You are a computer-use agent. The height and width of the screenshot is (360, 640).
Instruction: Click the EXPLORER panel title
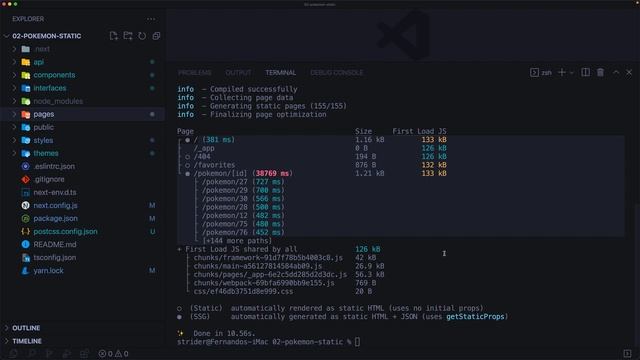[28, 19]
